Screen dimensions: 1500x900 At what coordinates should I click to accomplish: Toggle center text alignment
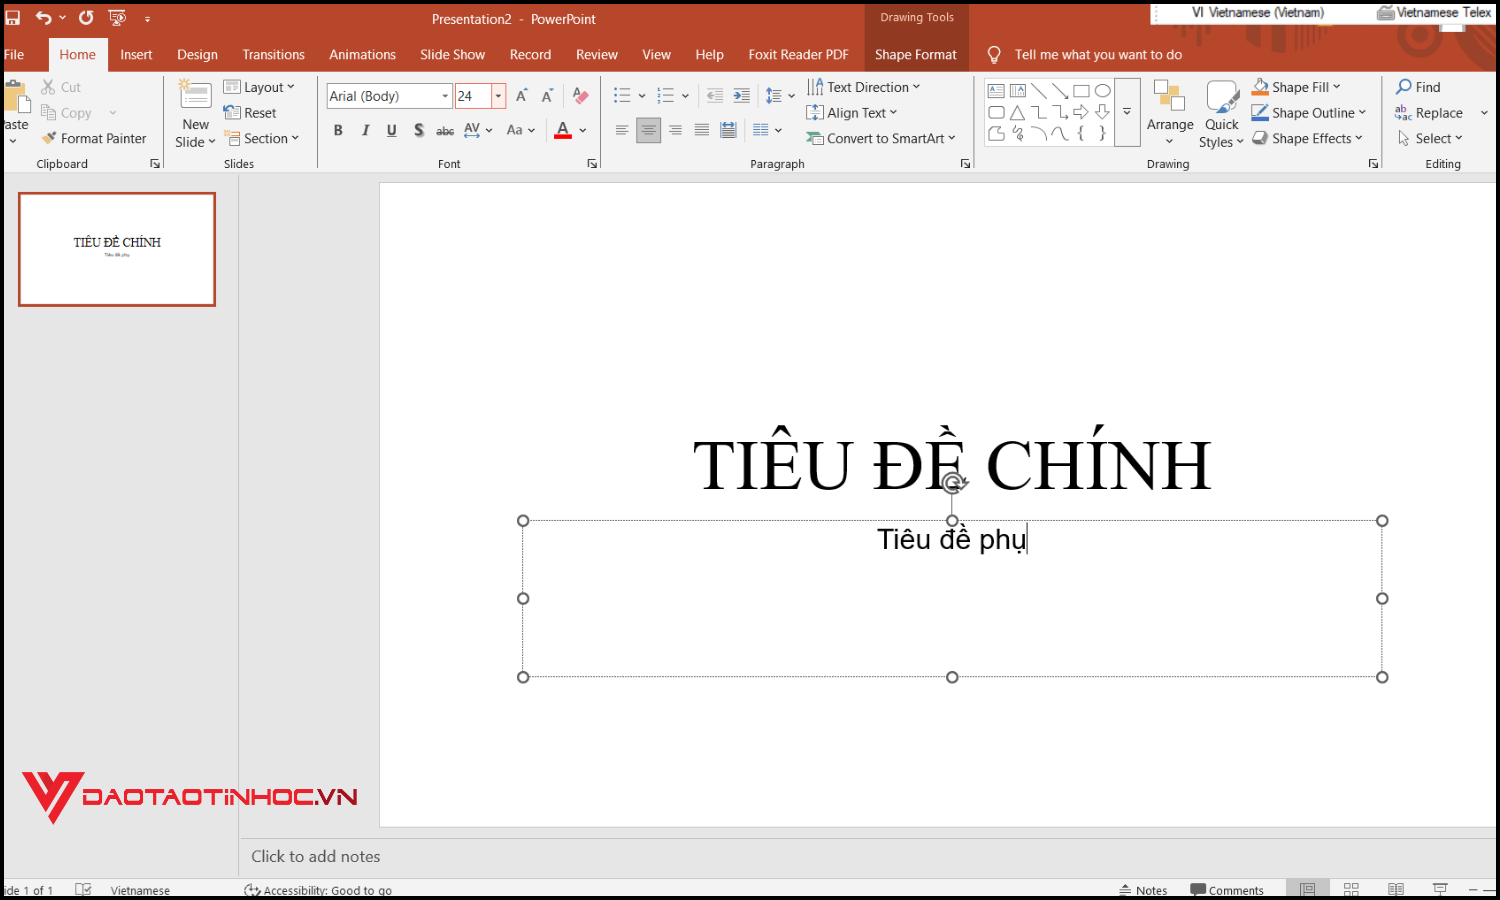click(x=648, y=130)
